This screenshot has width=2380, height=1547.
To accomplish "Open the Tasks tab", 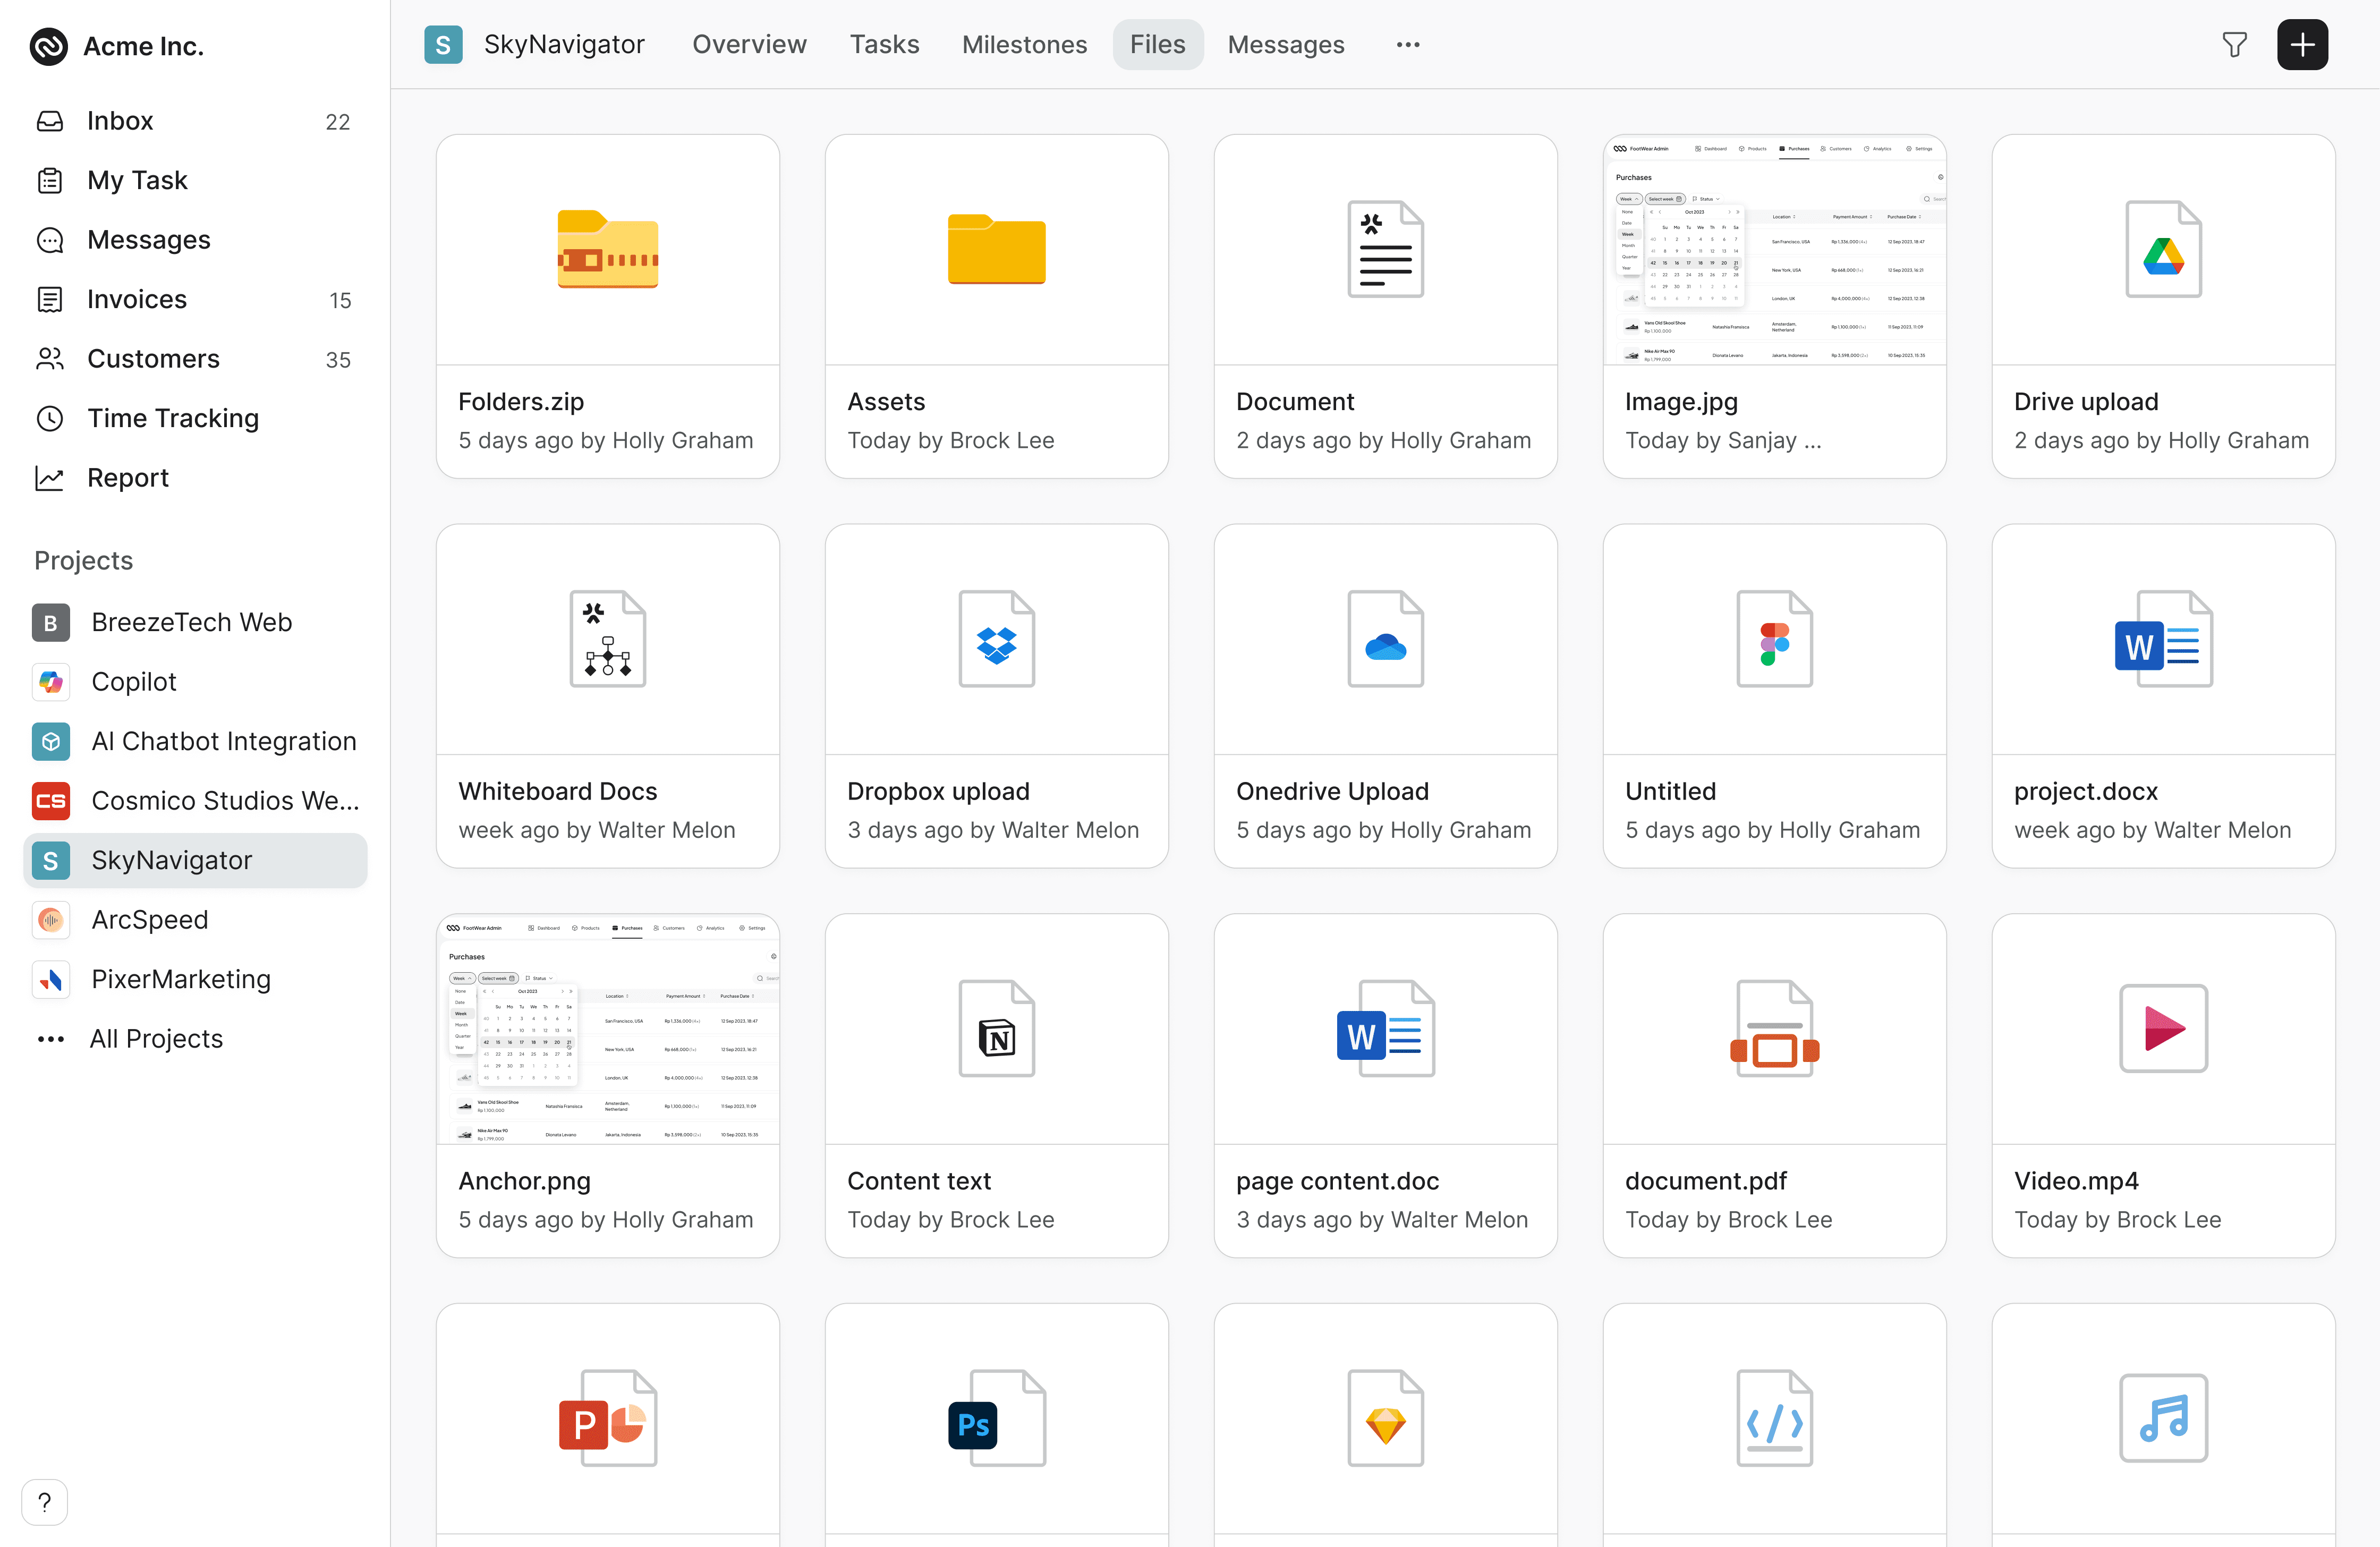I will pyautogui.click(x=884, y=45).
